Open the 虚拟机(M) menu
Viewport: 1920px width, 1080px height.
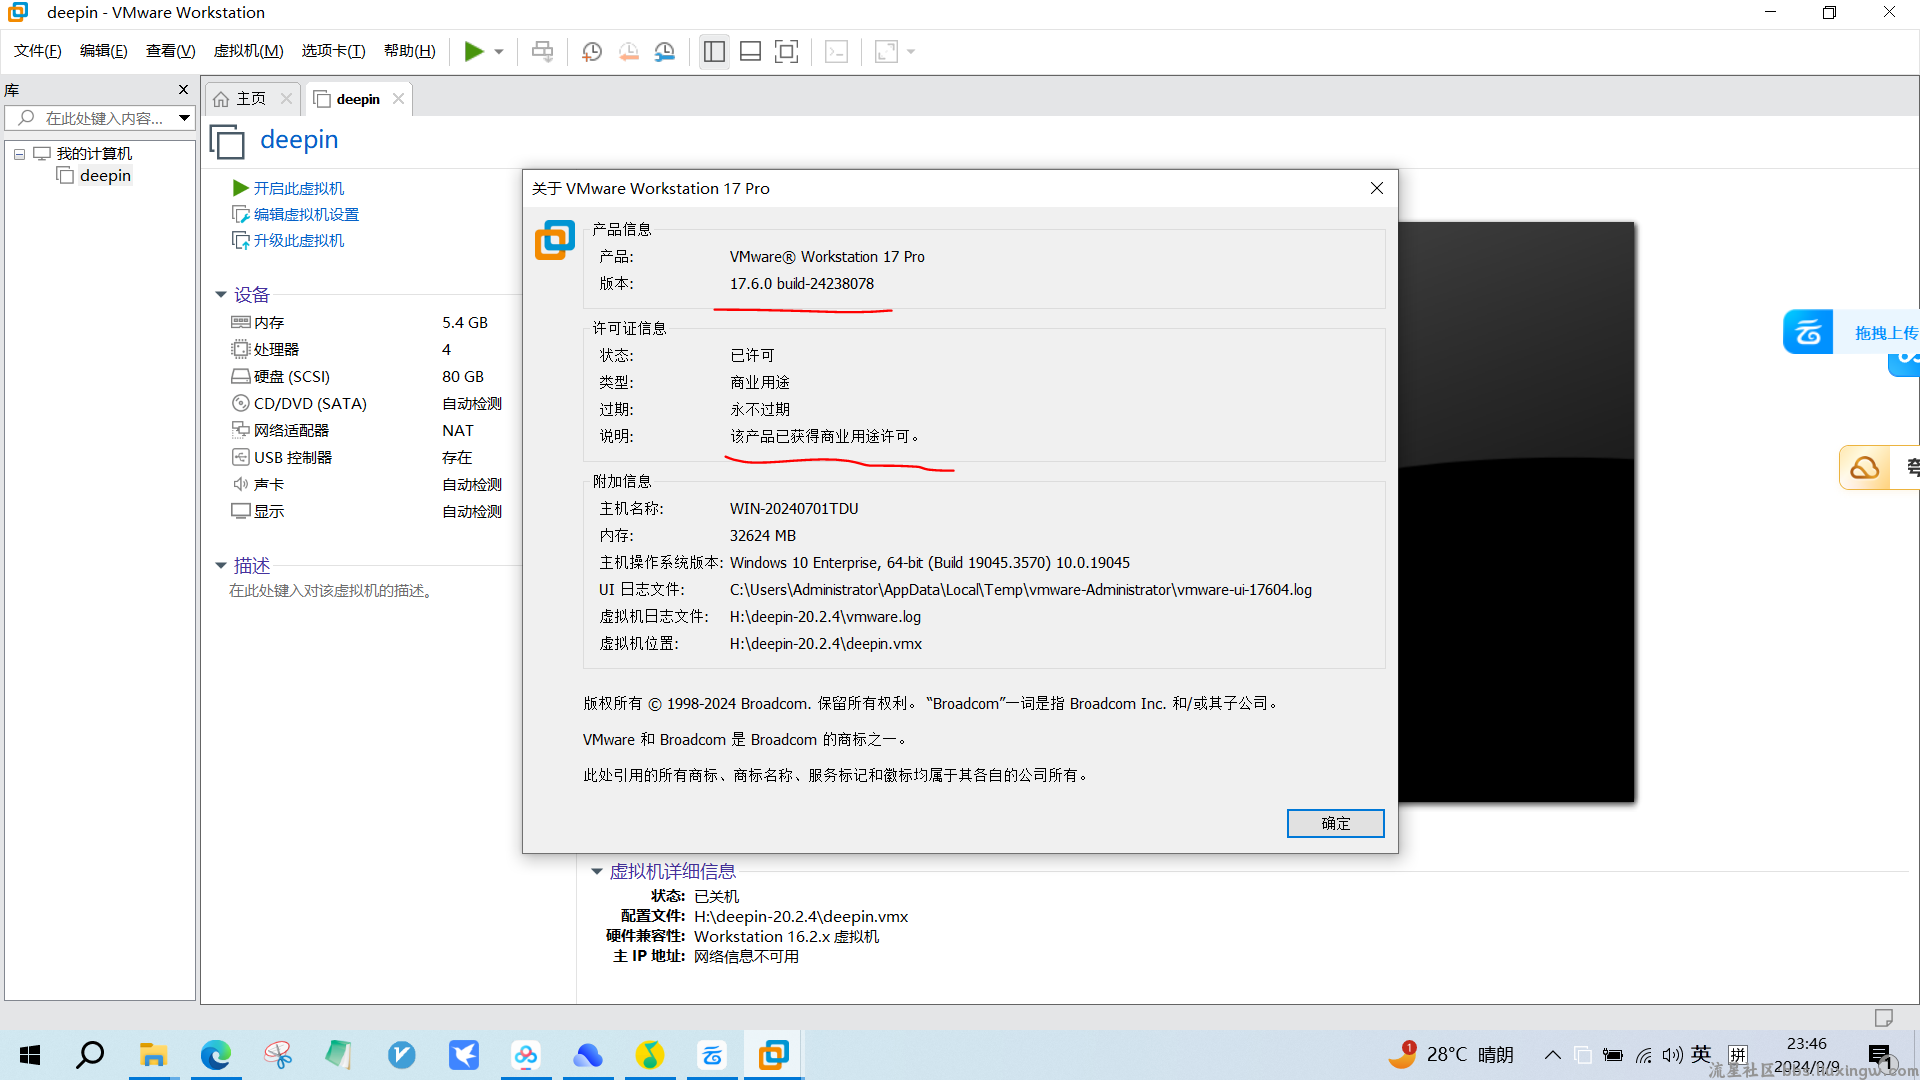(x=249, y=51)
